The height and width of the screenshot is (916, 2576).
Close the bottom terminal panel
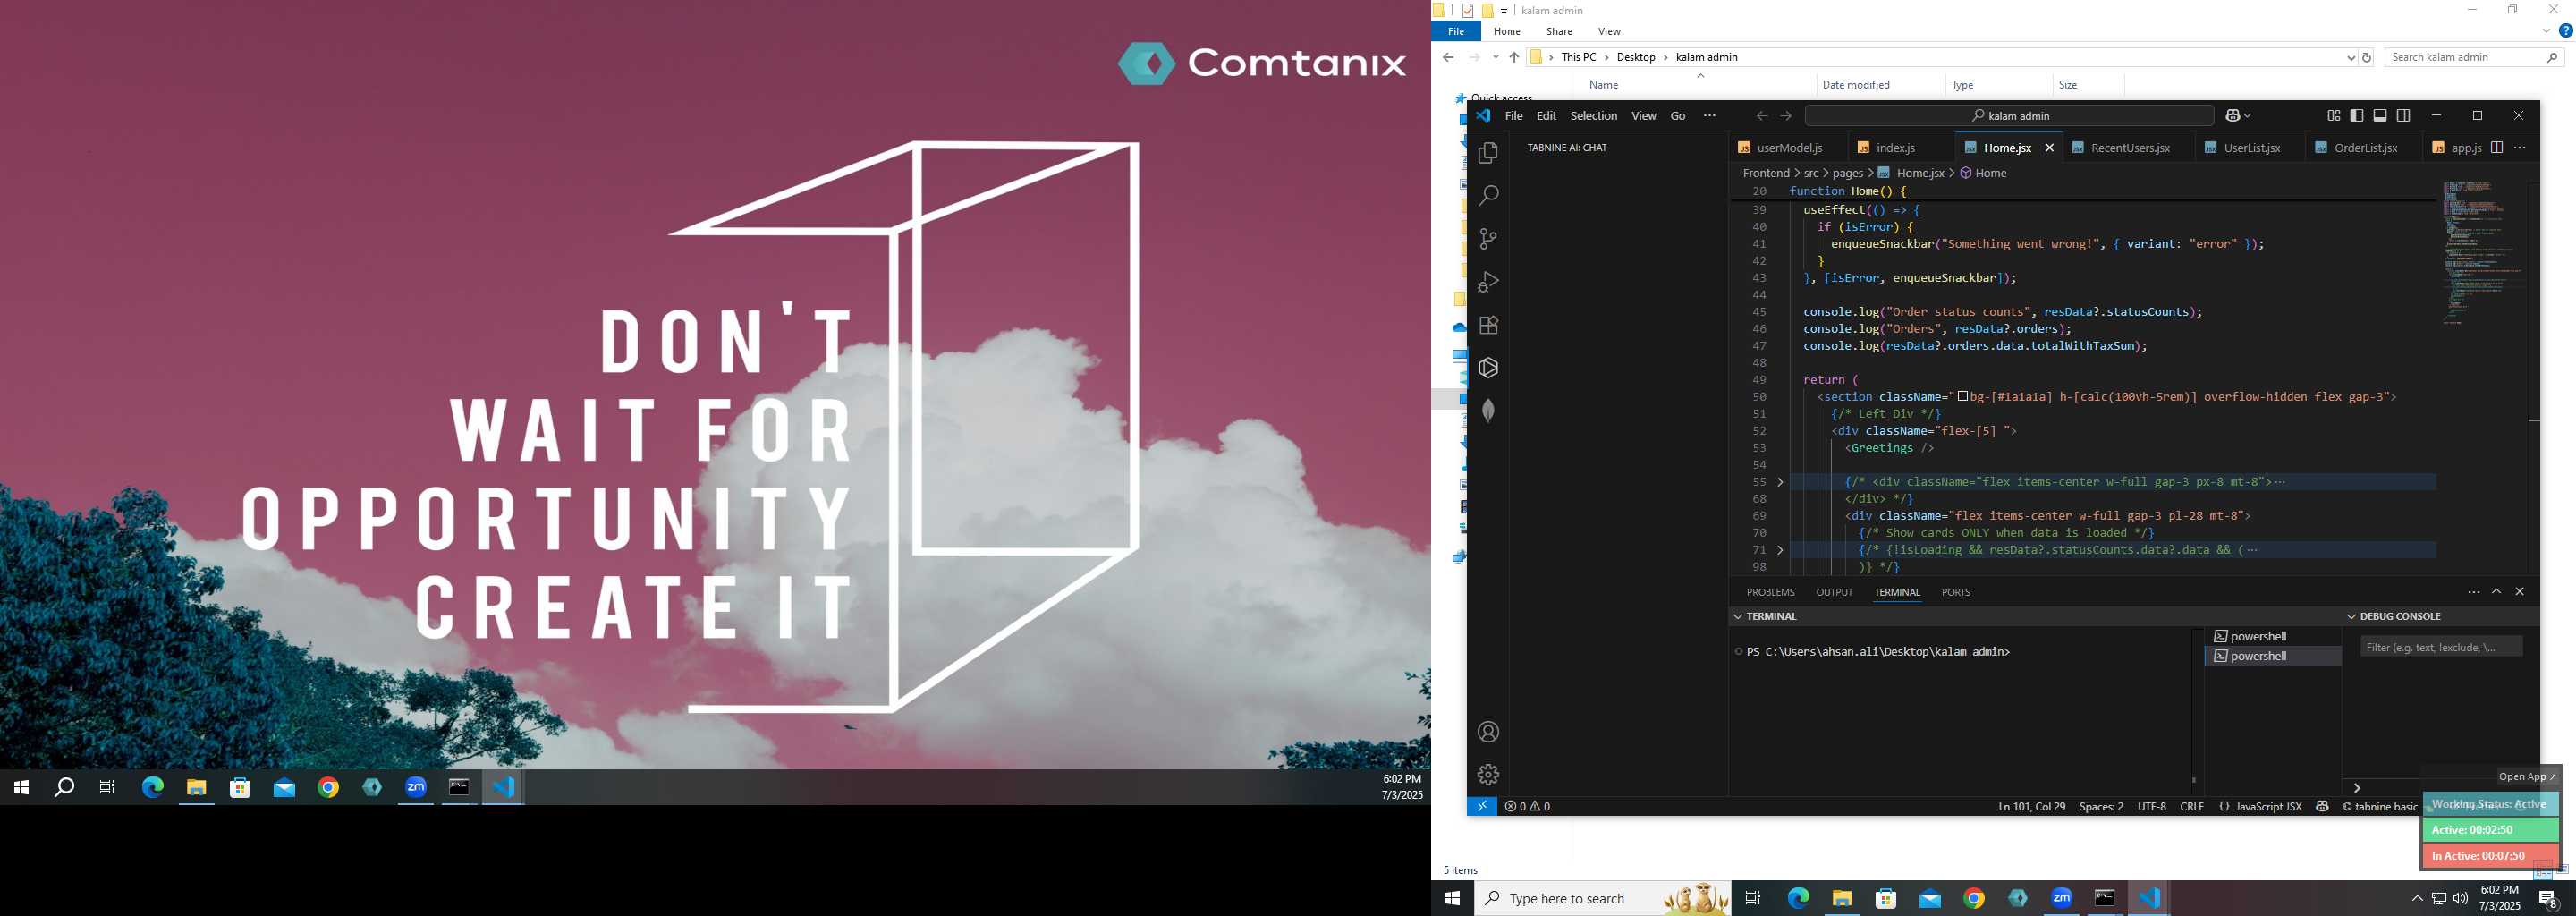point(2519,592)
